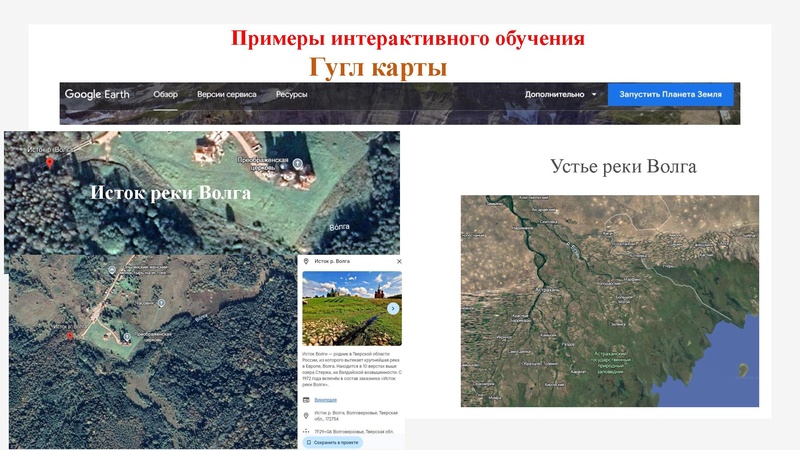Click the red pin in the close-up source map
Viewport: 800px width, 450px height.
(x=49, y=163)
